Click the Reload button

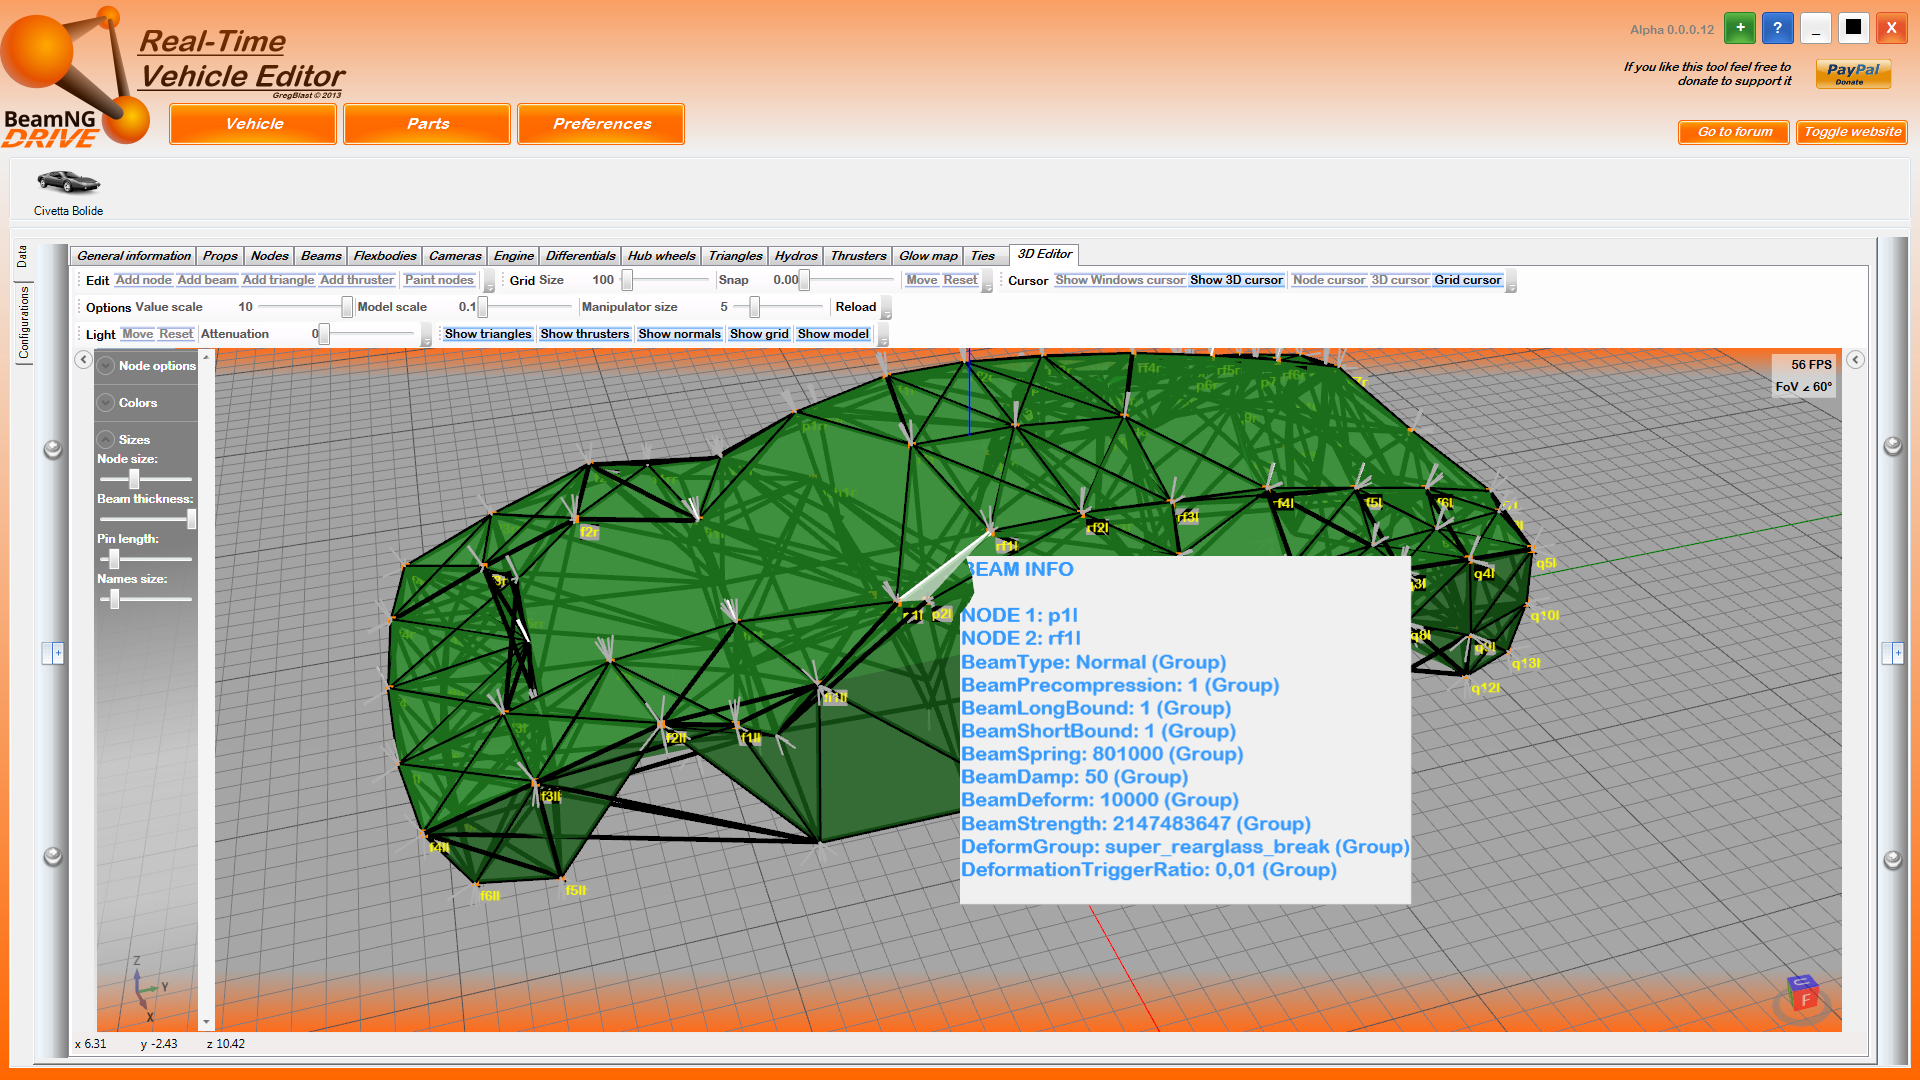click(x=856, y=307)
